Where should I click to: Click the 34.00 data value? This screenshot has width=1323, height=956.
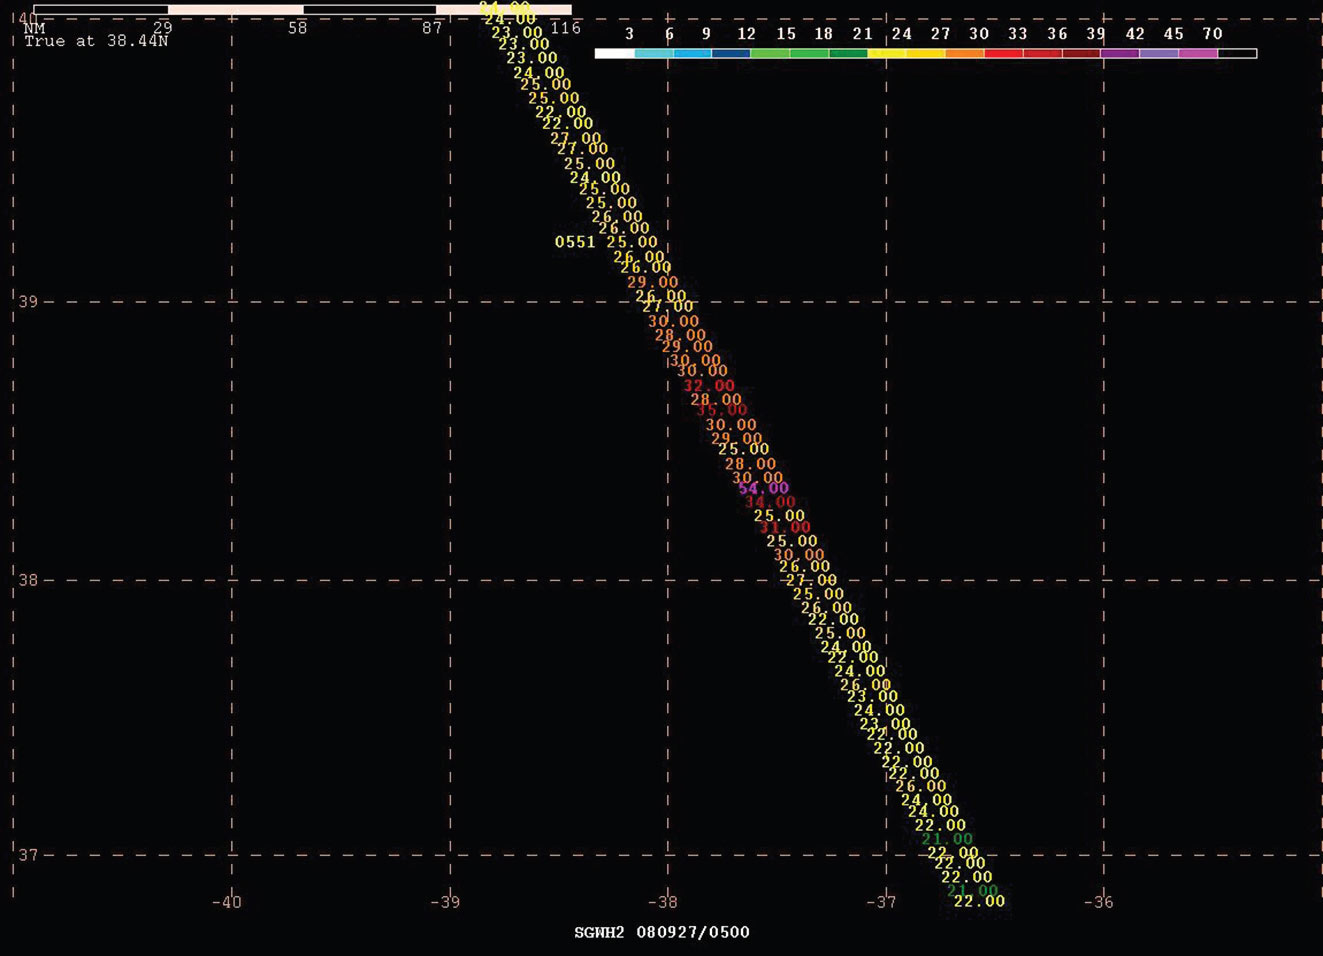tap(770, 502)
